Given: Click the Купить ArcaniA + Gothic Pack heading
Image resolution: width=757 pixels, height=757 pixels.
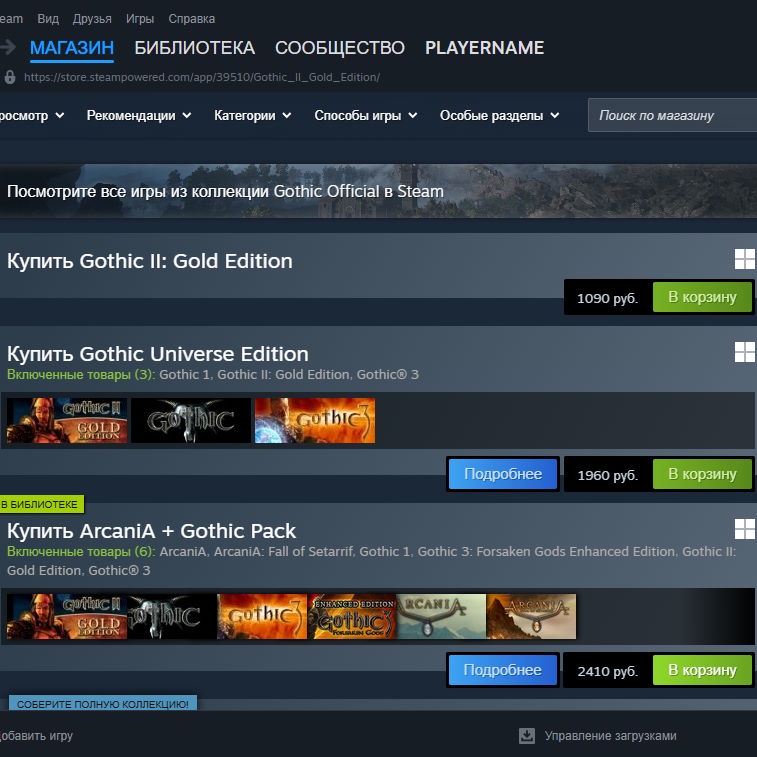Looking at the screenshot, I should pyautogui.click(x=151, y=531).
